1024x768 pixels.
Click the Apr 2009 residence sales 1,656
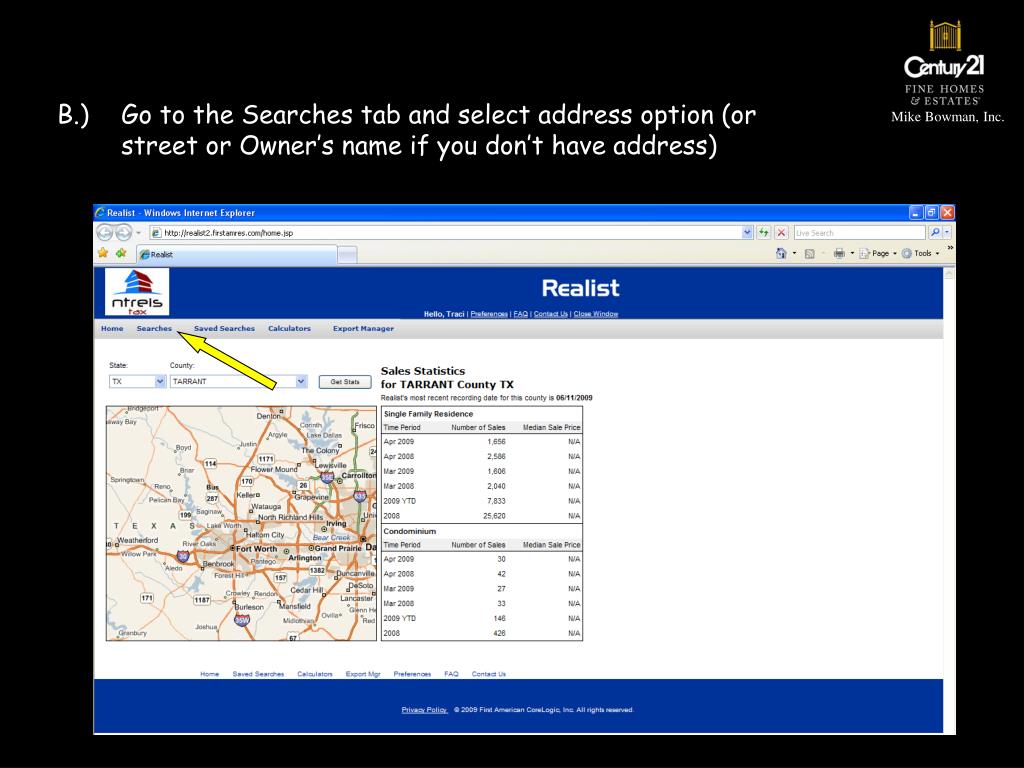coord(496,442)
